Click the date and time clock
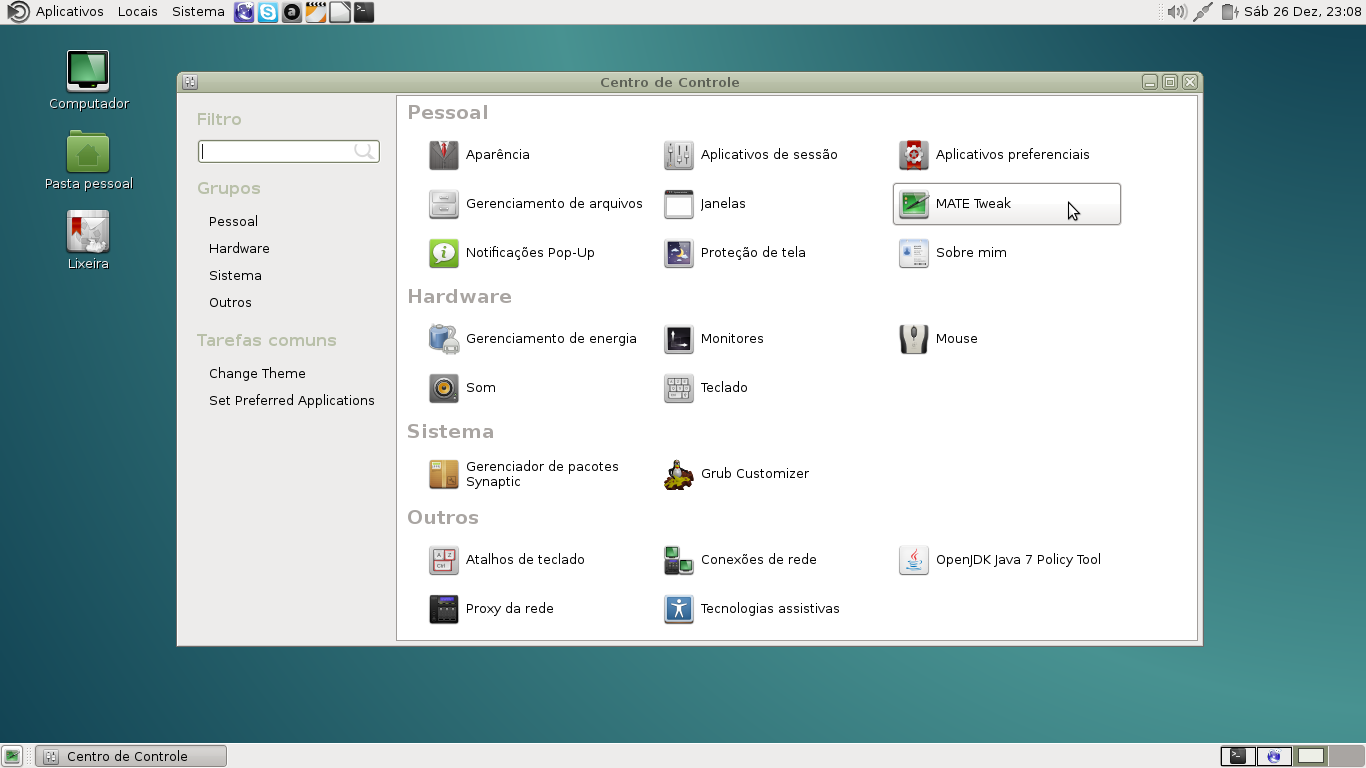This screenshot has width=1366, height=768. click(1303, 12)
